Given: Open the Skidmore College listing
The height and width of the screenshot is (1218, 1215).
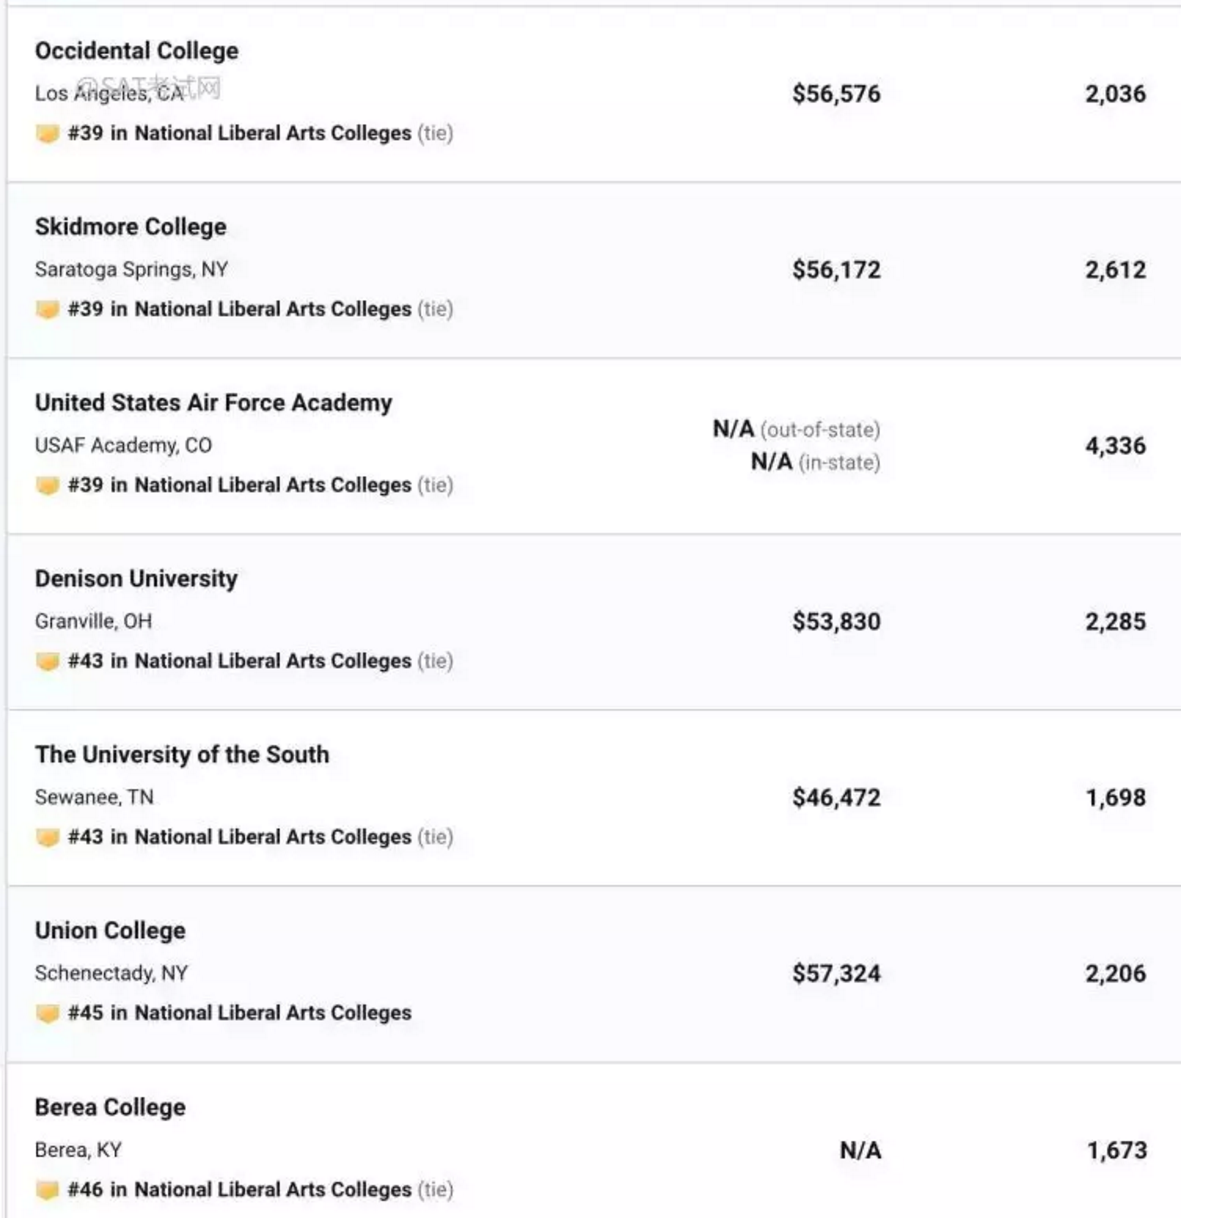Looking at the screenshot, I should click(x=131, y=227).
